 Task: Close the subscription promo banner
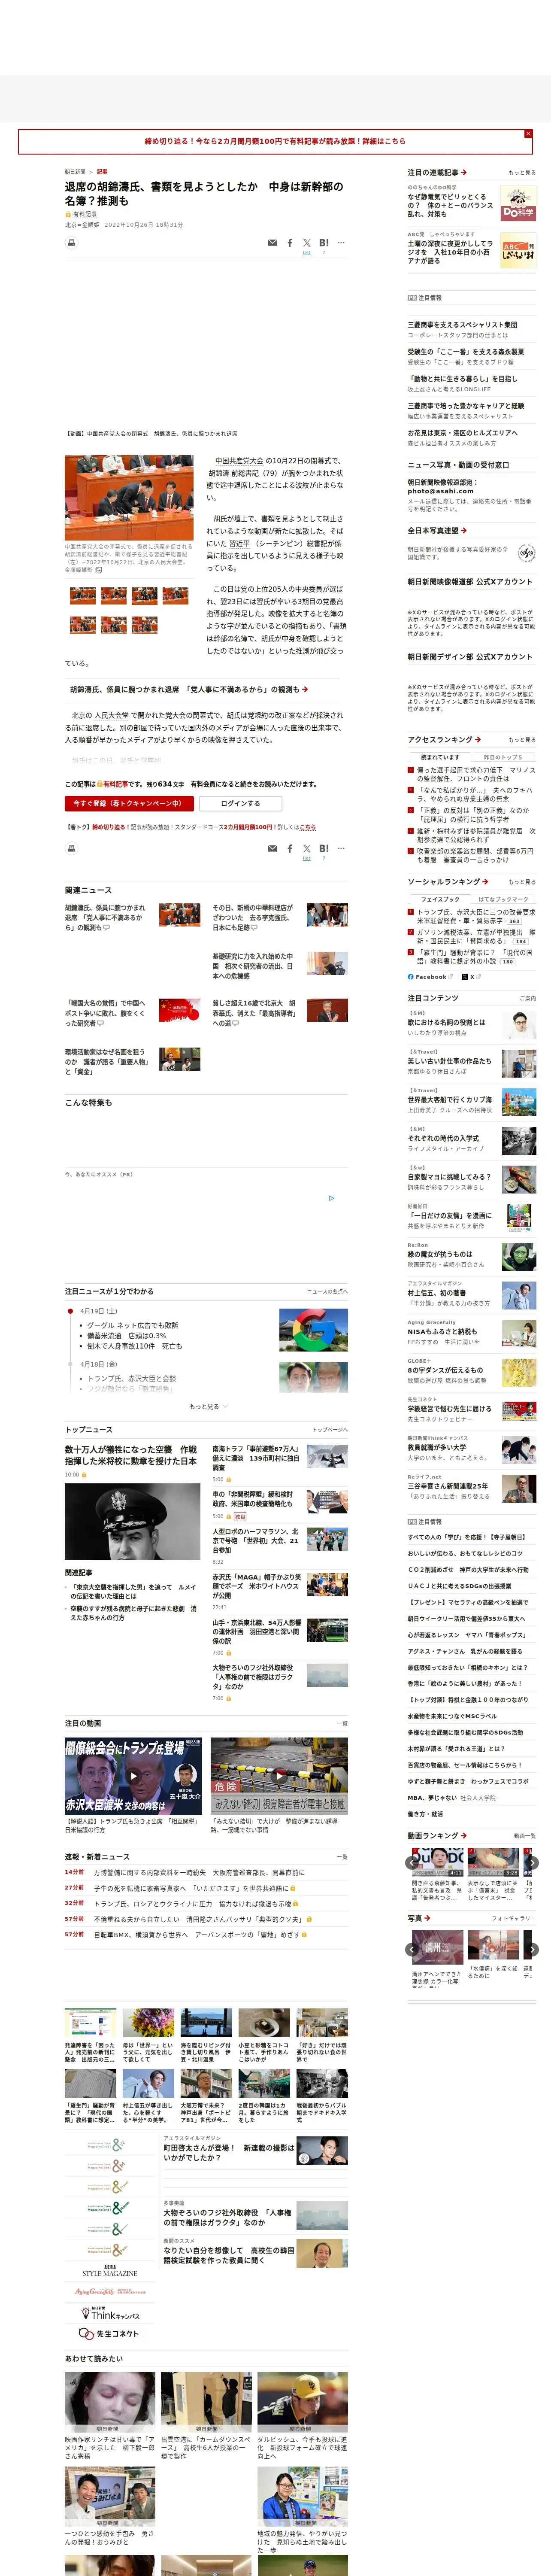coord(528,133)
